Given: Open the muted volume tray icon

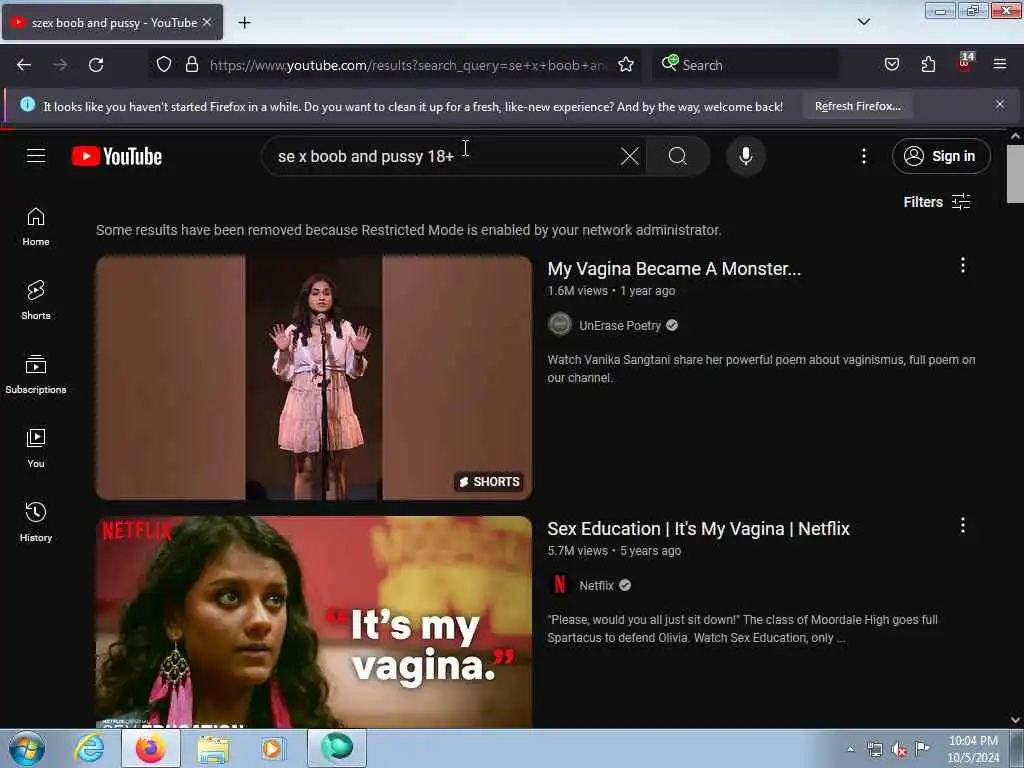Looking at the screenshot, I should [899, 750].
